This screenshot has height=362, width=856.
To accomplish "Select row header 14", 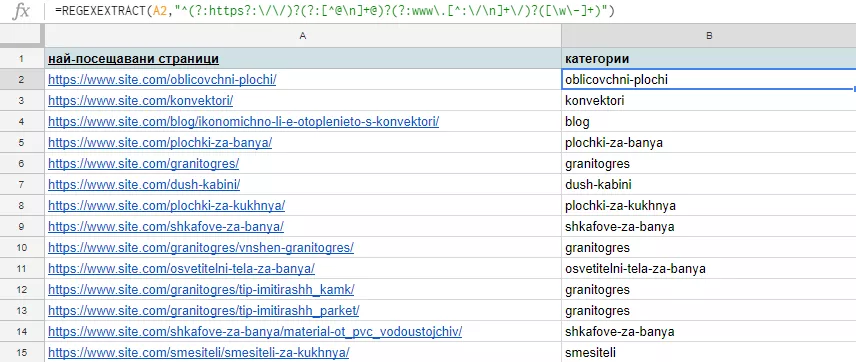I will pyautogui.click(x=21, y=331).
